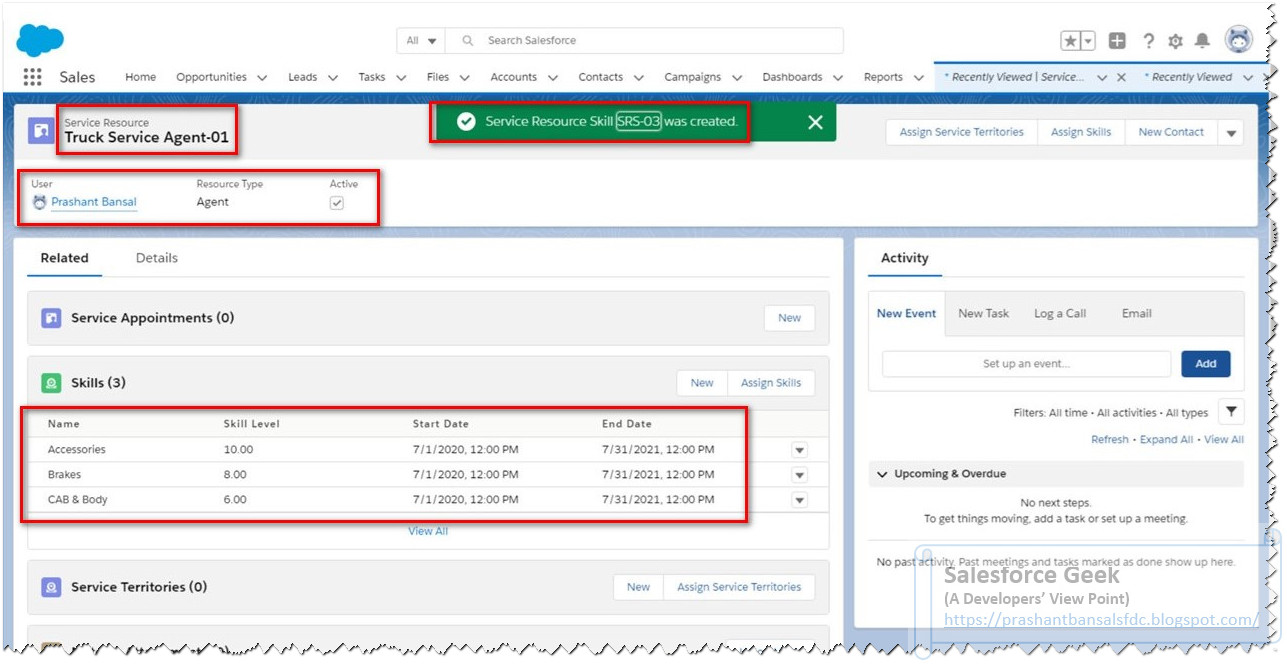This screenshot has height=664, width=1287.
Task: Click Assign Service Territories in related list
Action: pyautogui.click(x=739, y=587)
